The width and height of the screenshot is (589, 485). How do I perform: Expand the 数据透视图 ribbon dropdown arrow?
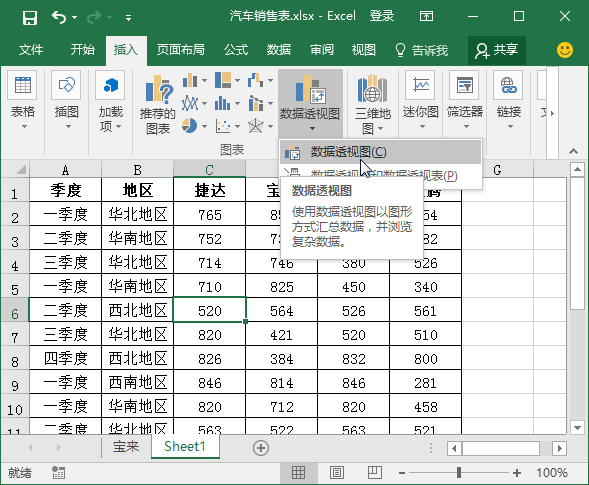[x=312, y=128]
